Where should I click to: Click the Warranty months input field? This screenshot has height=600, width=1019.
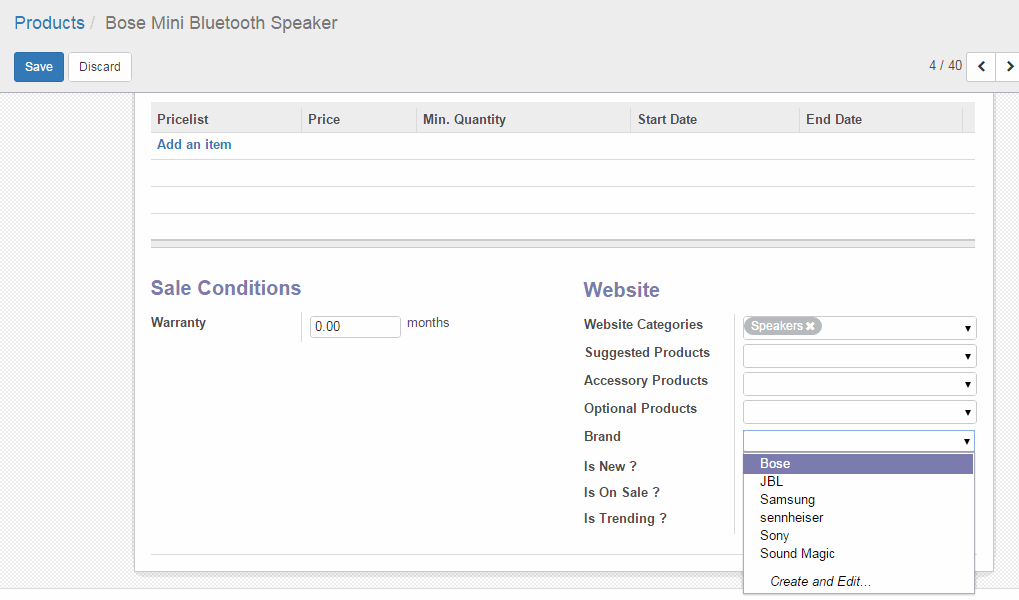pyautogui.click(x=355, y=326)
